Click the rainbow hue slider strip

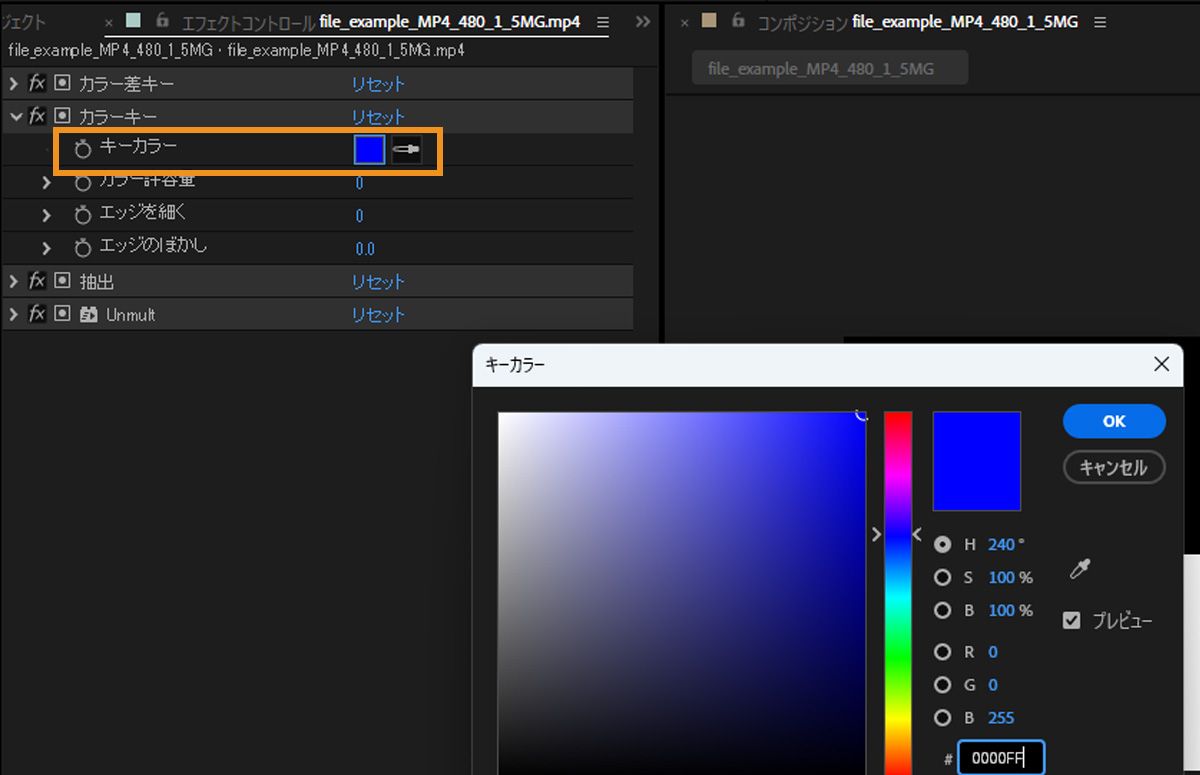pyautogui.click(x=897, y=592)
